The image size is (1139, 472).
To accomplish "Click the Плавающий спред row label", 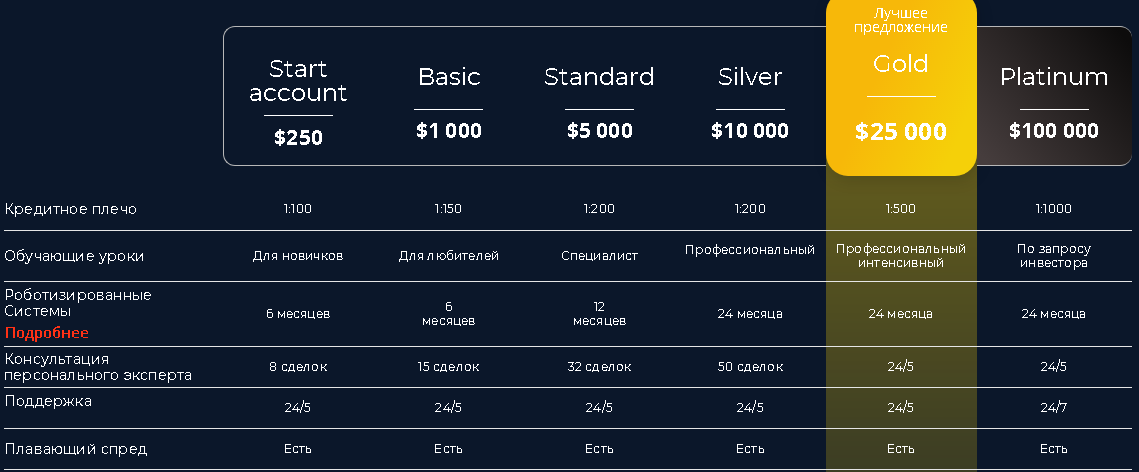I will coord(76,449).
